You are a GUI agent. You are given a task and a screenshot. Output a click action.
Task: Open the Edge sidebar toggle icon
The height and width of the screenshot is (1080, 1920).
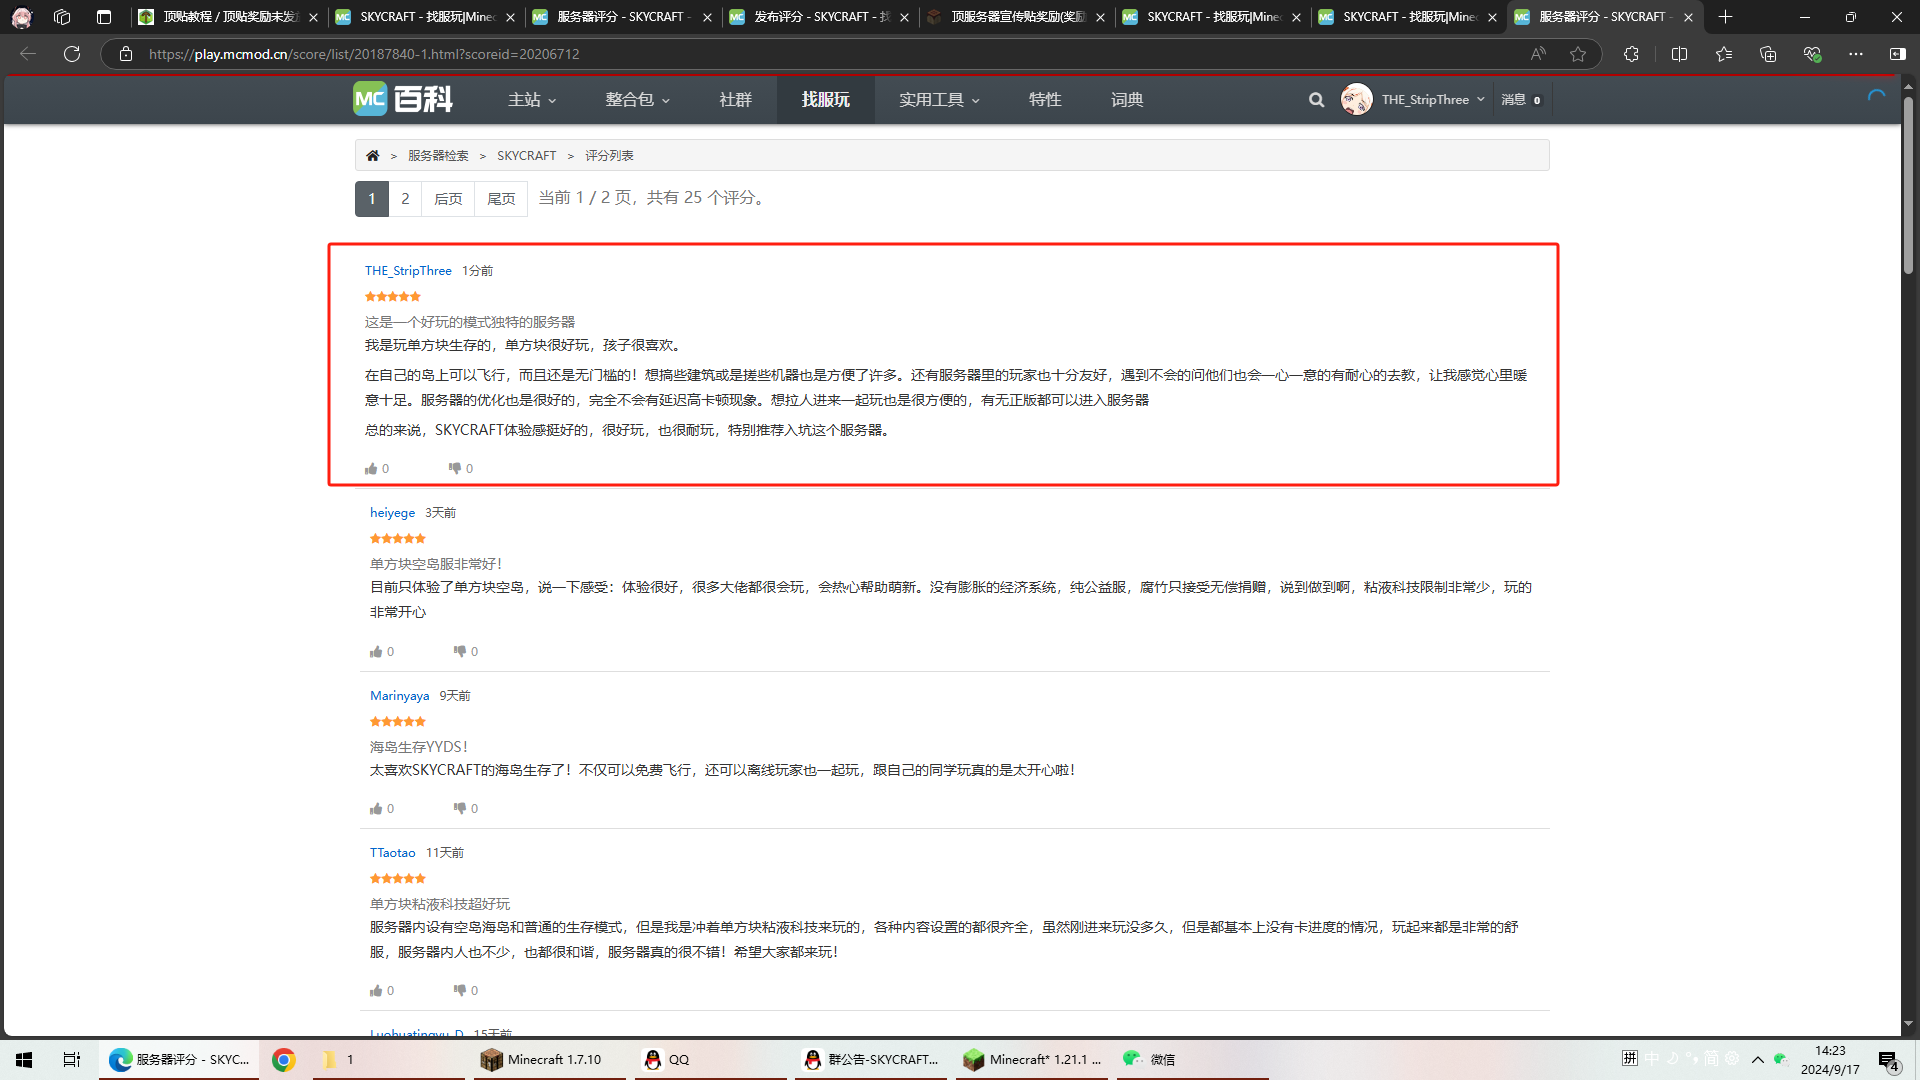(1897, 54)
